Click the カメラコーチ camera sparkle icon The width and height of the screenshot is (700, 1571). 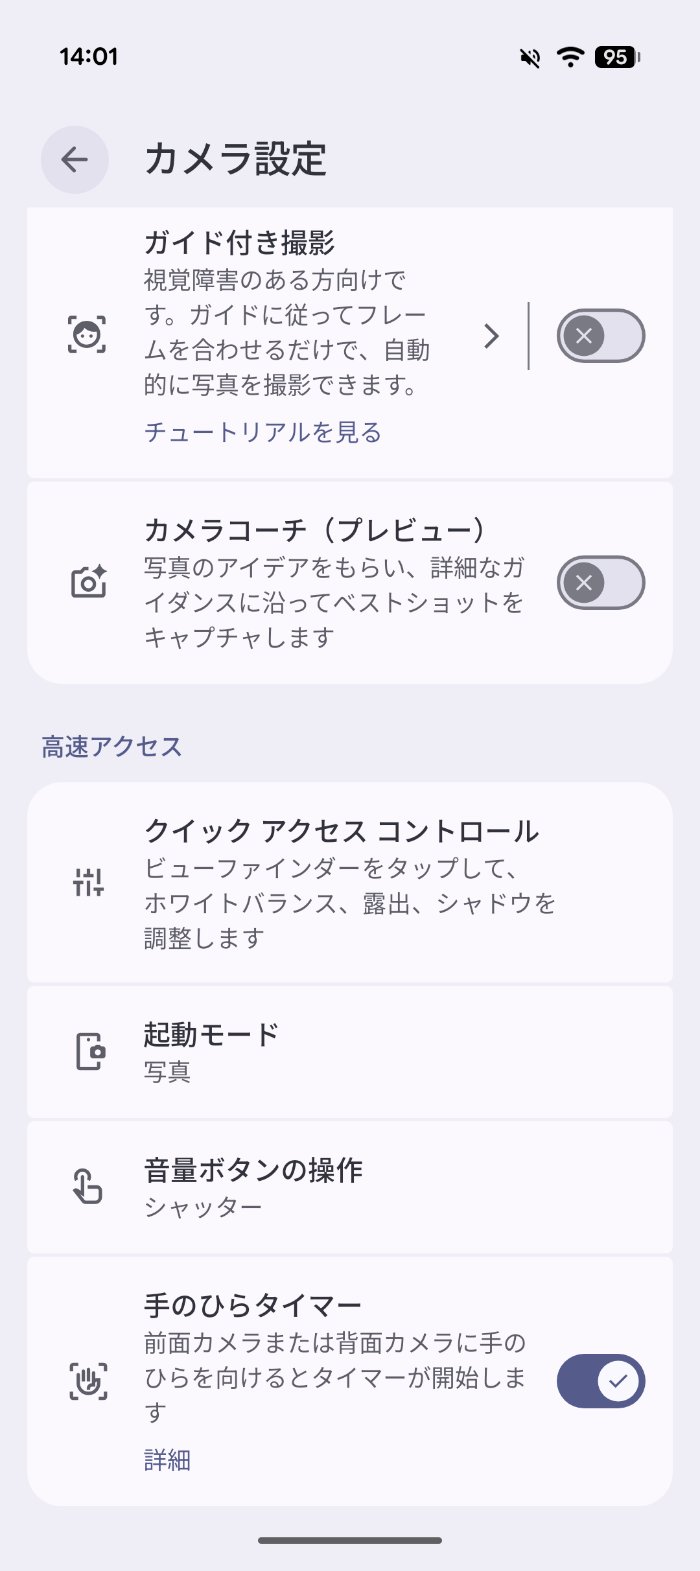coord(88,582)
